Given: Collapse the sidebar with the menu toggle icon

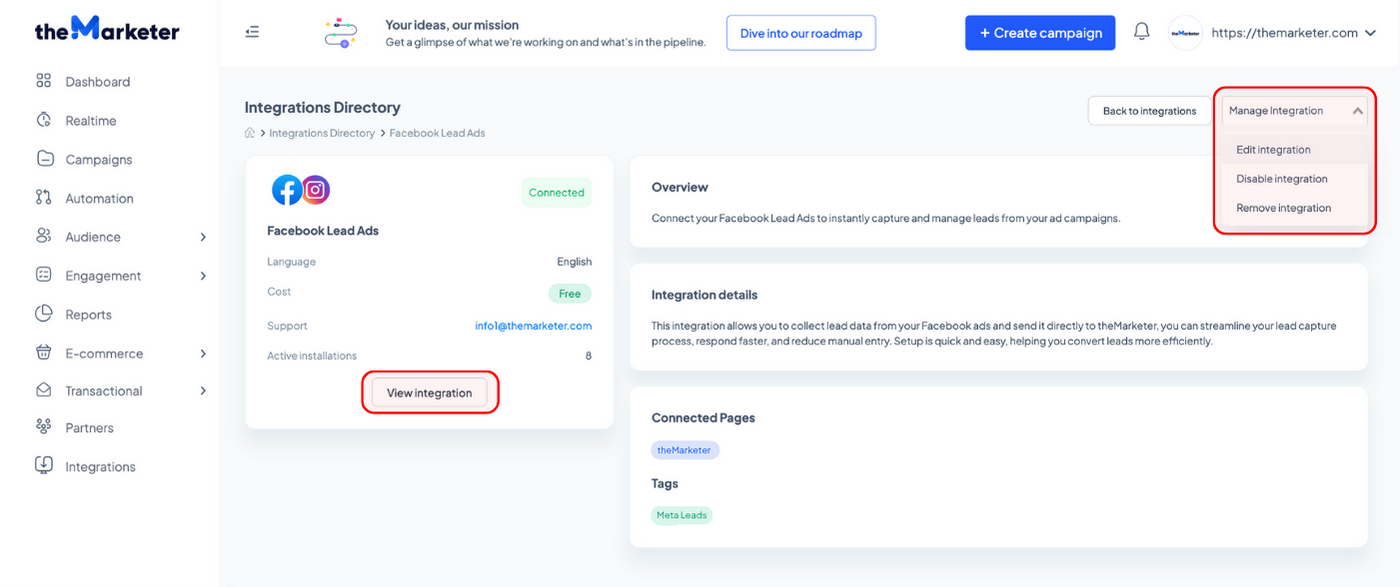Looking at the screenshot, I should (252, 32).
